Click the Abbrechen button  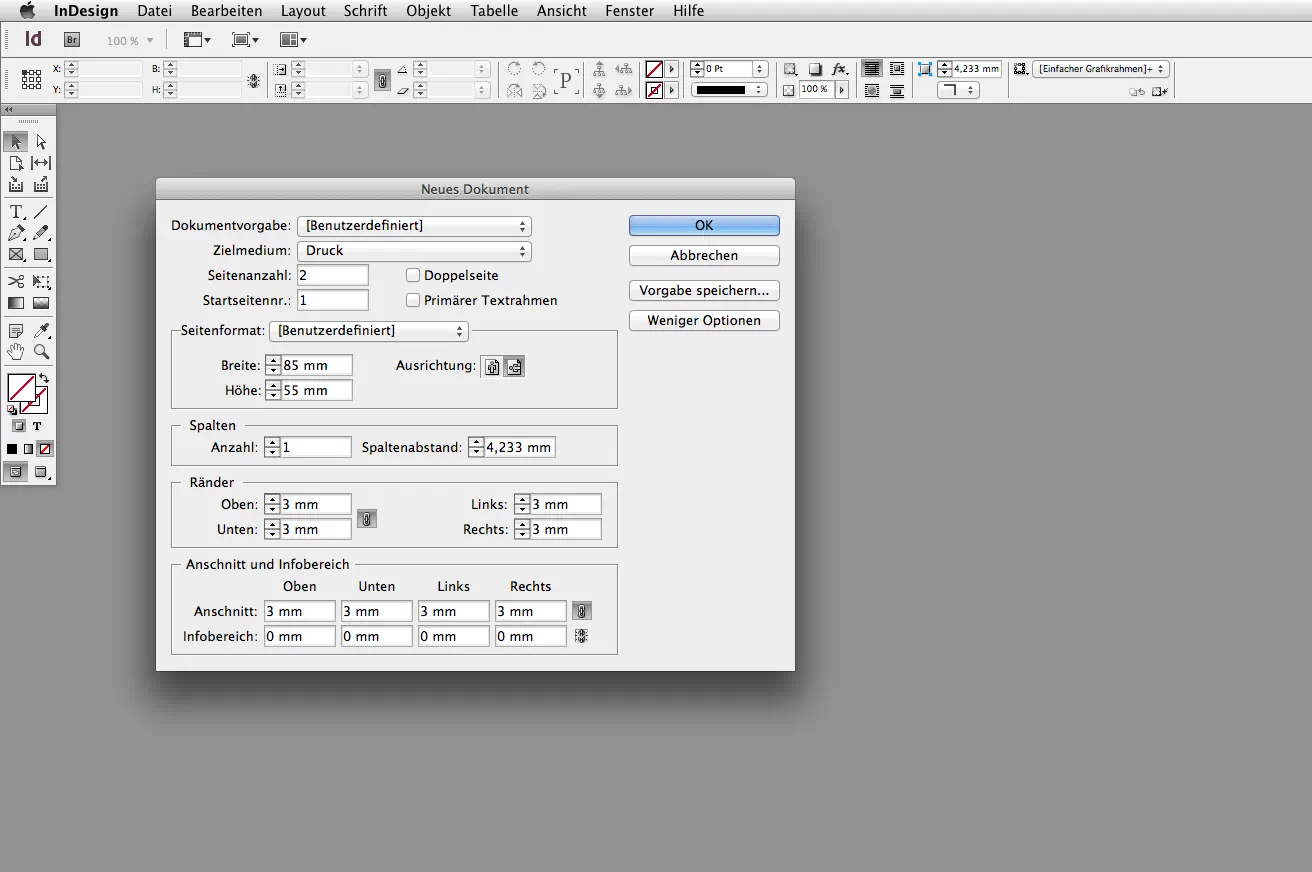(x=704, y=256)
